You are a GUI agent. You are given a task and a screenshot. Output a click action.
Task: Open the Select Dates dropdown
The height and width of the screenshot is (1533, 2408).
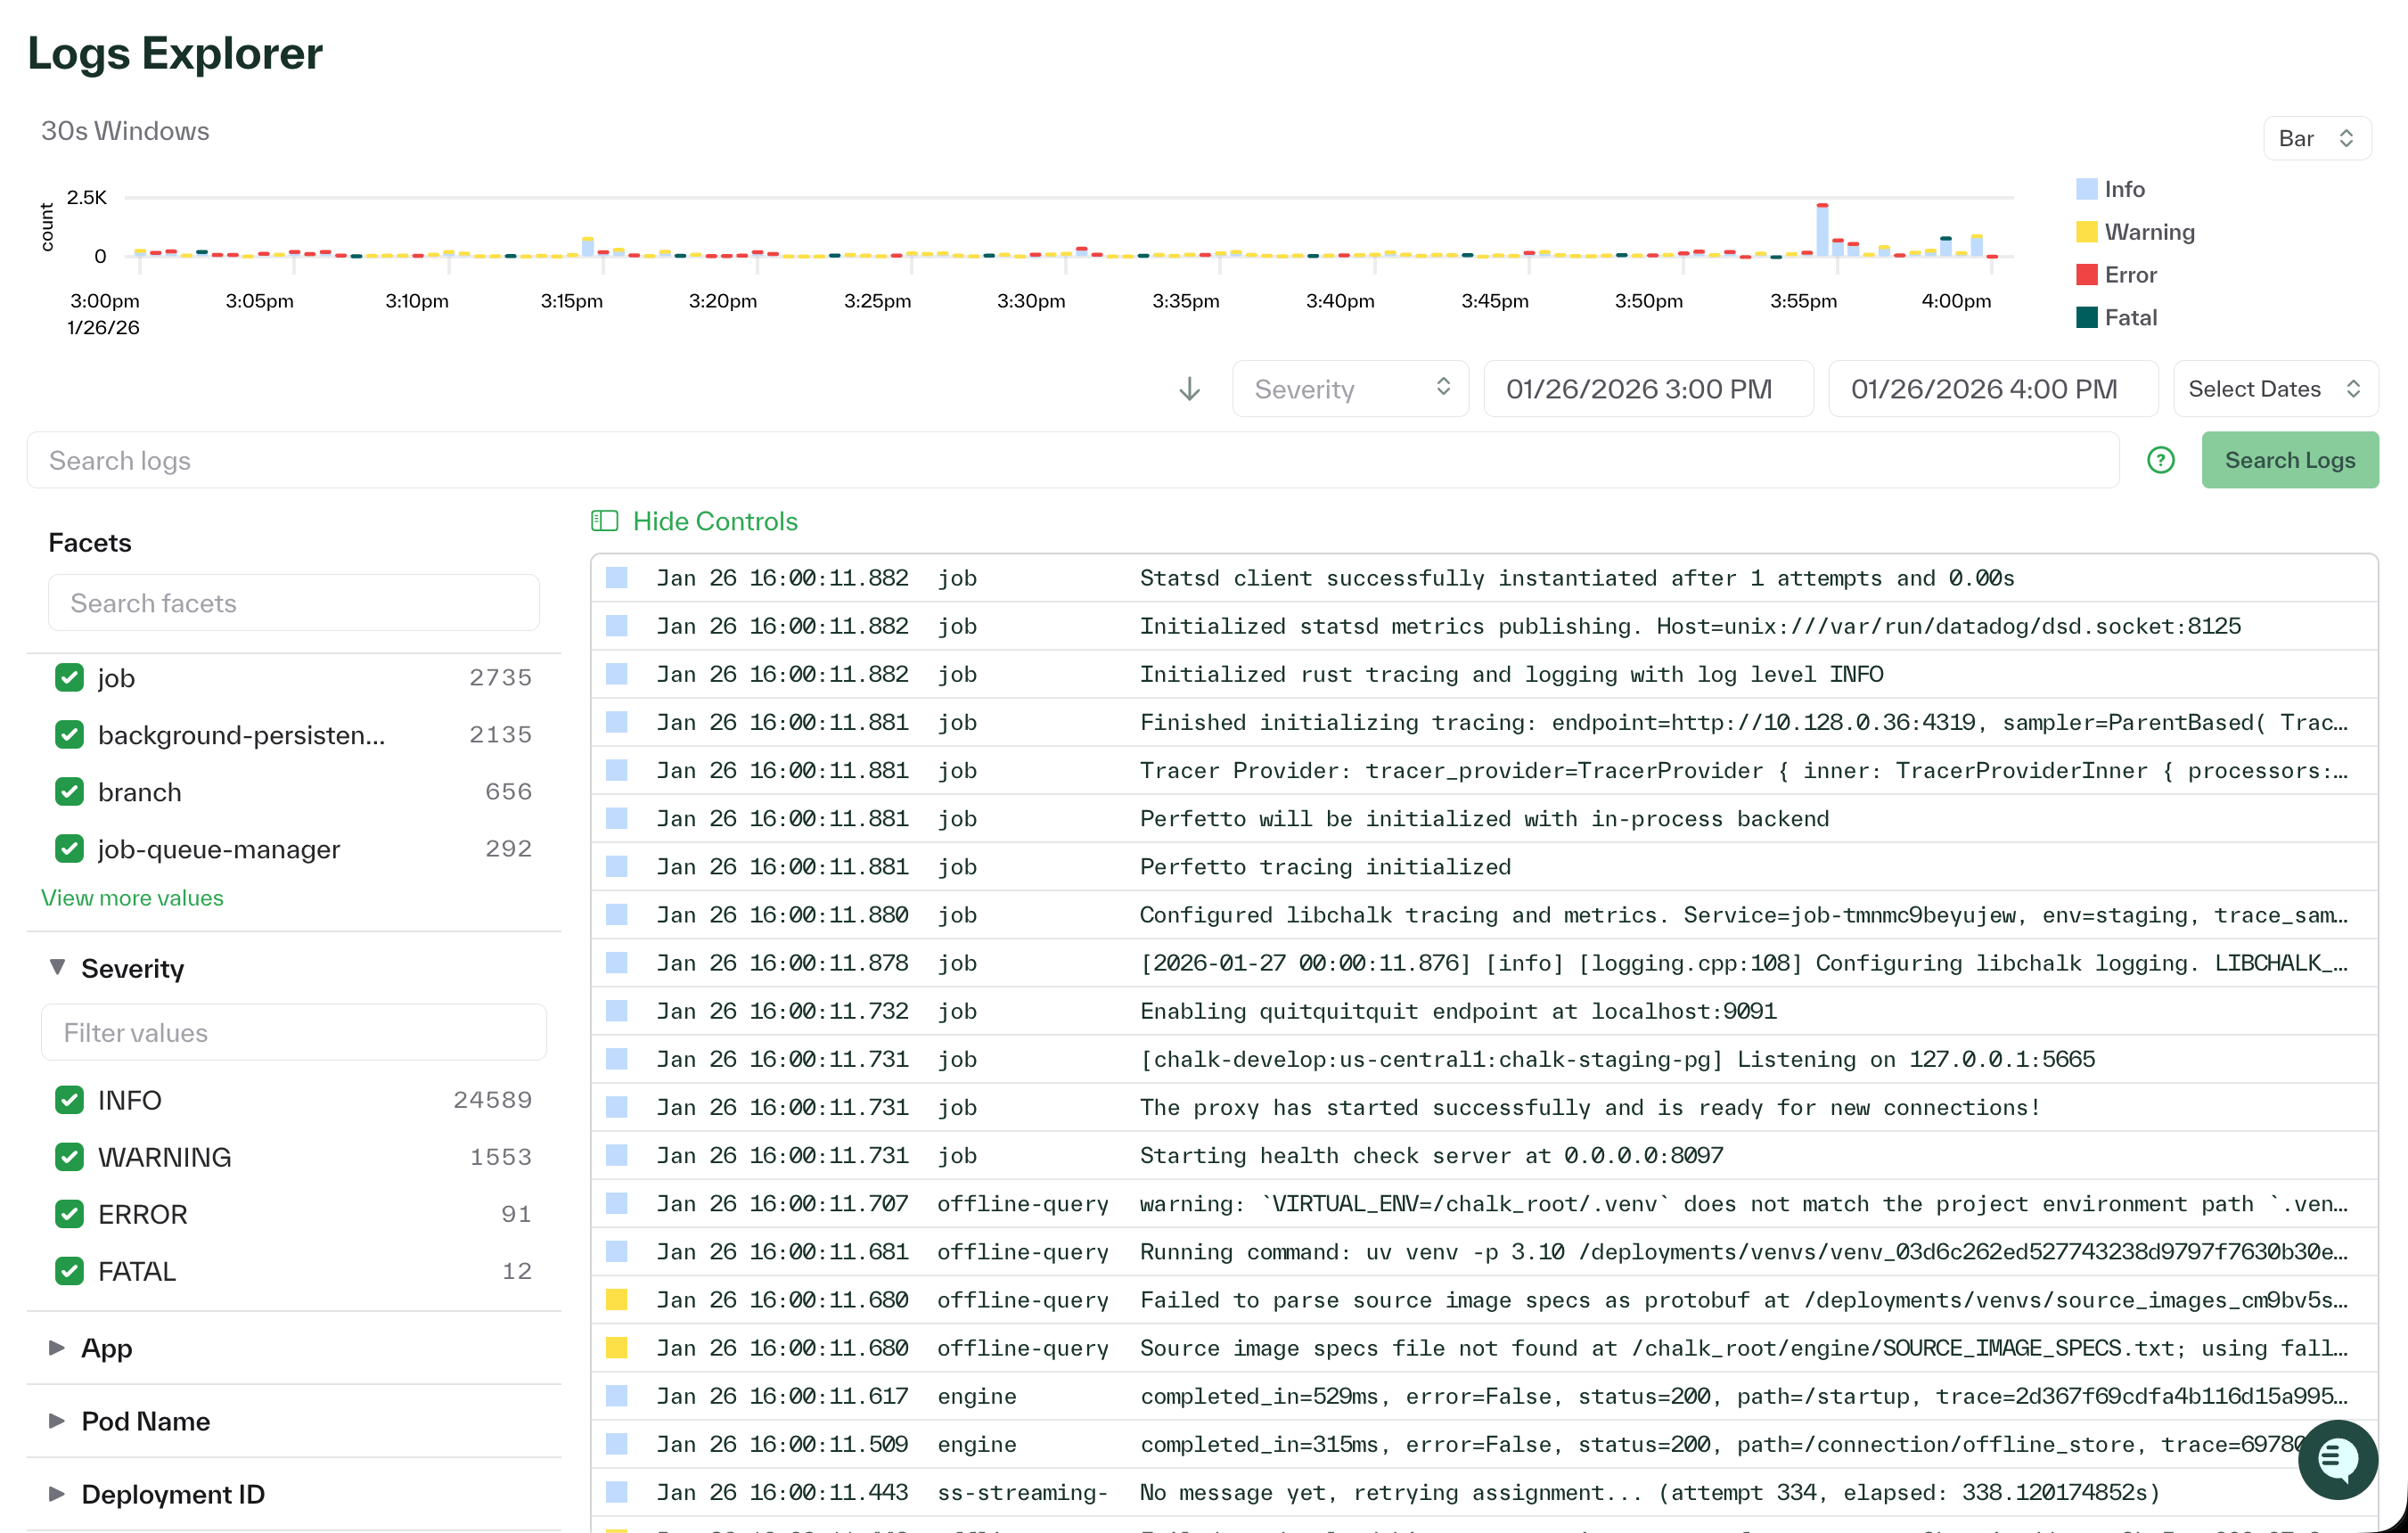[2276, 388]
